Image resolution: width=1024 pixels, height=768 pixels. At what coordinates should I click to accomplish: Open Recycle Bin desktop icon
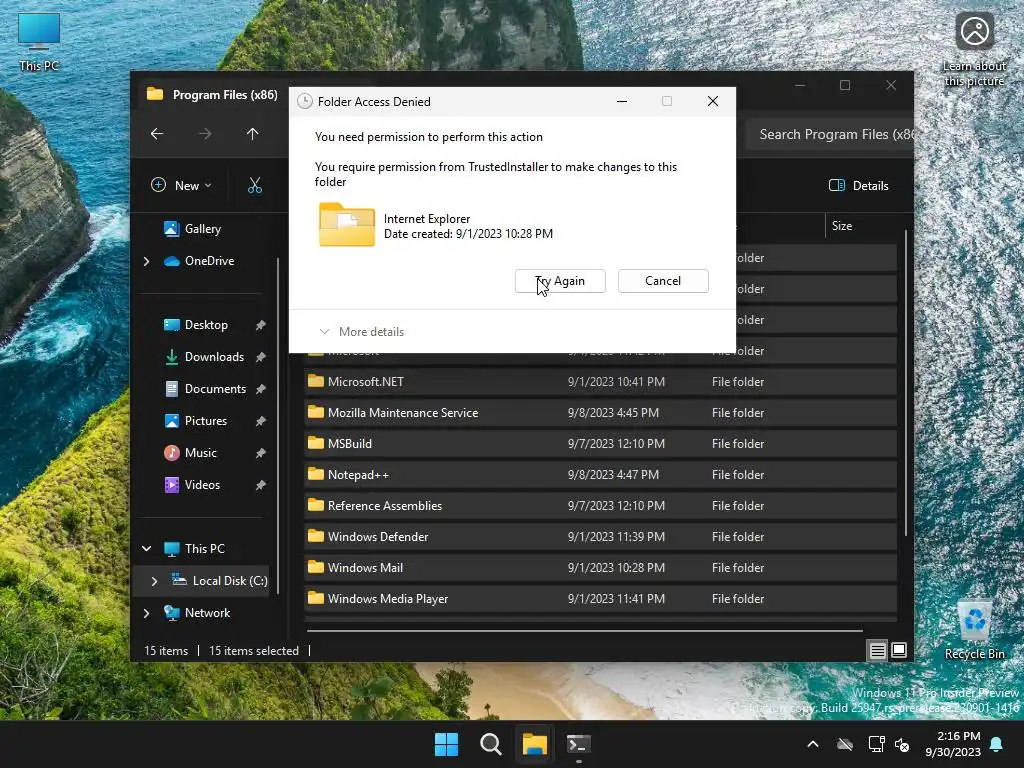click(974, 630)
